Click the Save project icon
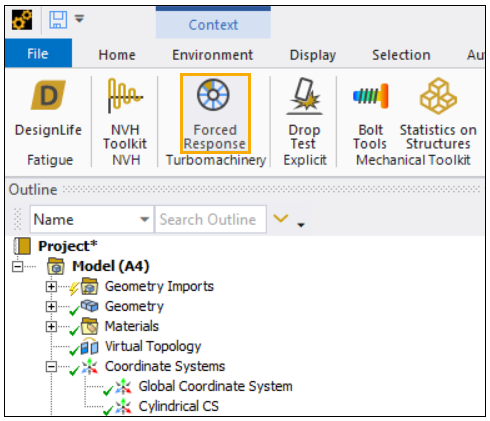The width and height of the screenshot is (490, 421). click(58, 20)
